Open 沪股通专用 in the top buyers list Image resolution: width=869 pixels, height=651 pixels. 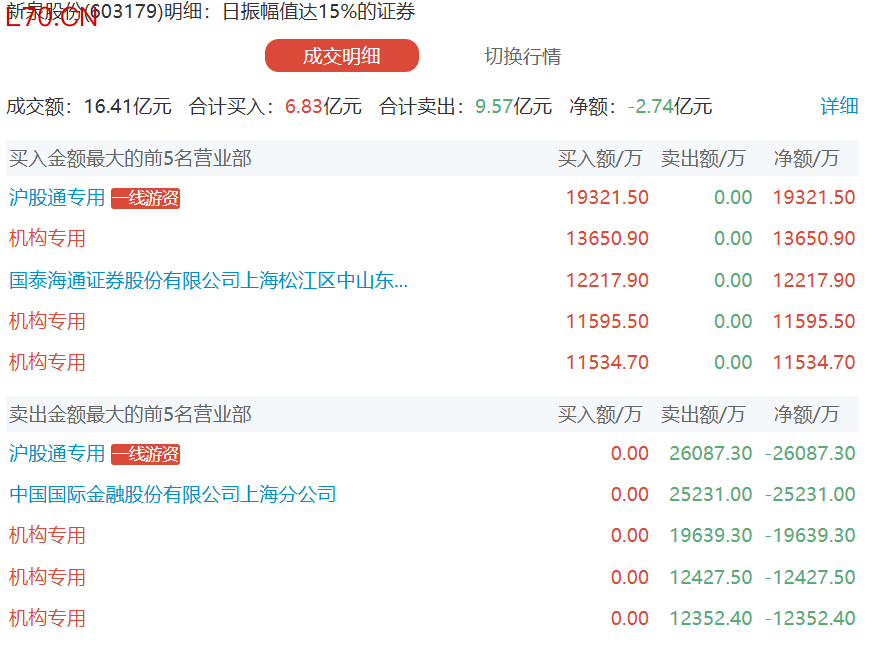pos(57,198)
